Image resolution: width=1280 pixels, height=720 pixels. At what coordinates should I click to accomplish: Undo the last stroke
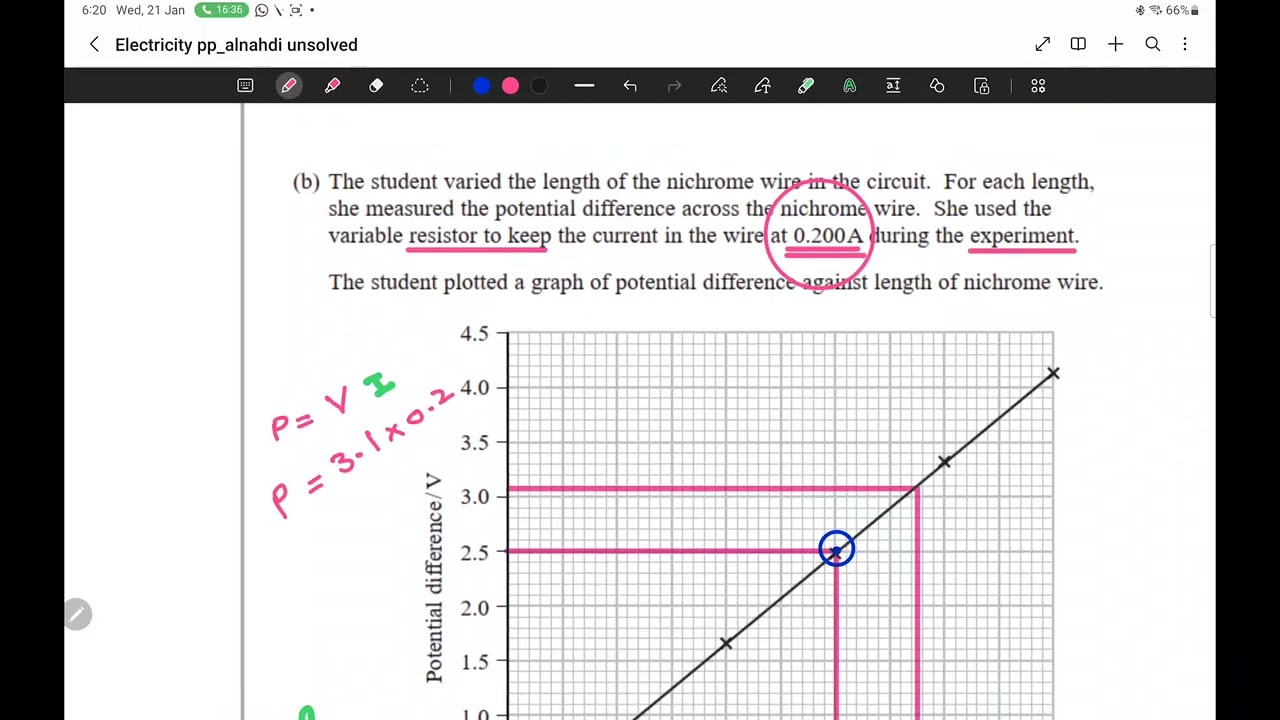(629, 86)
